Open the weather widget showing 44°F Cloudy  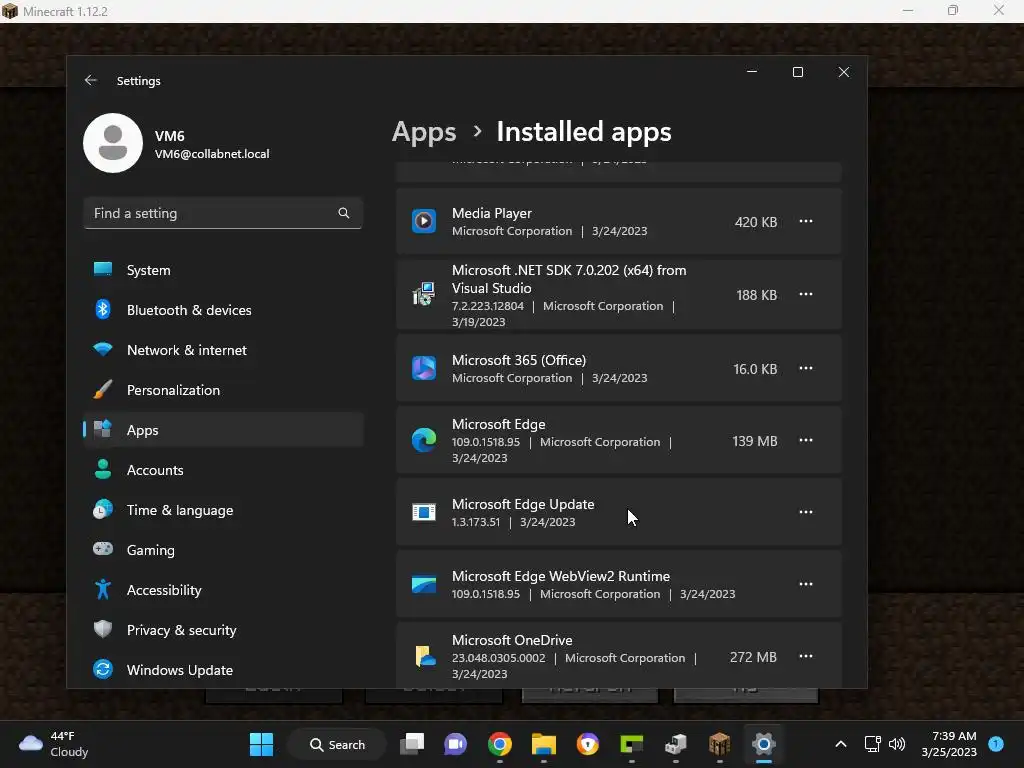point(54,744)
